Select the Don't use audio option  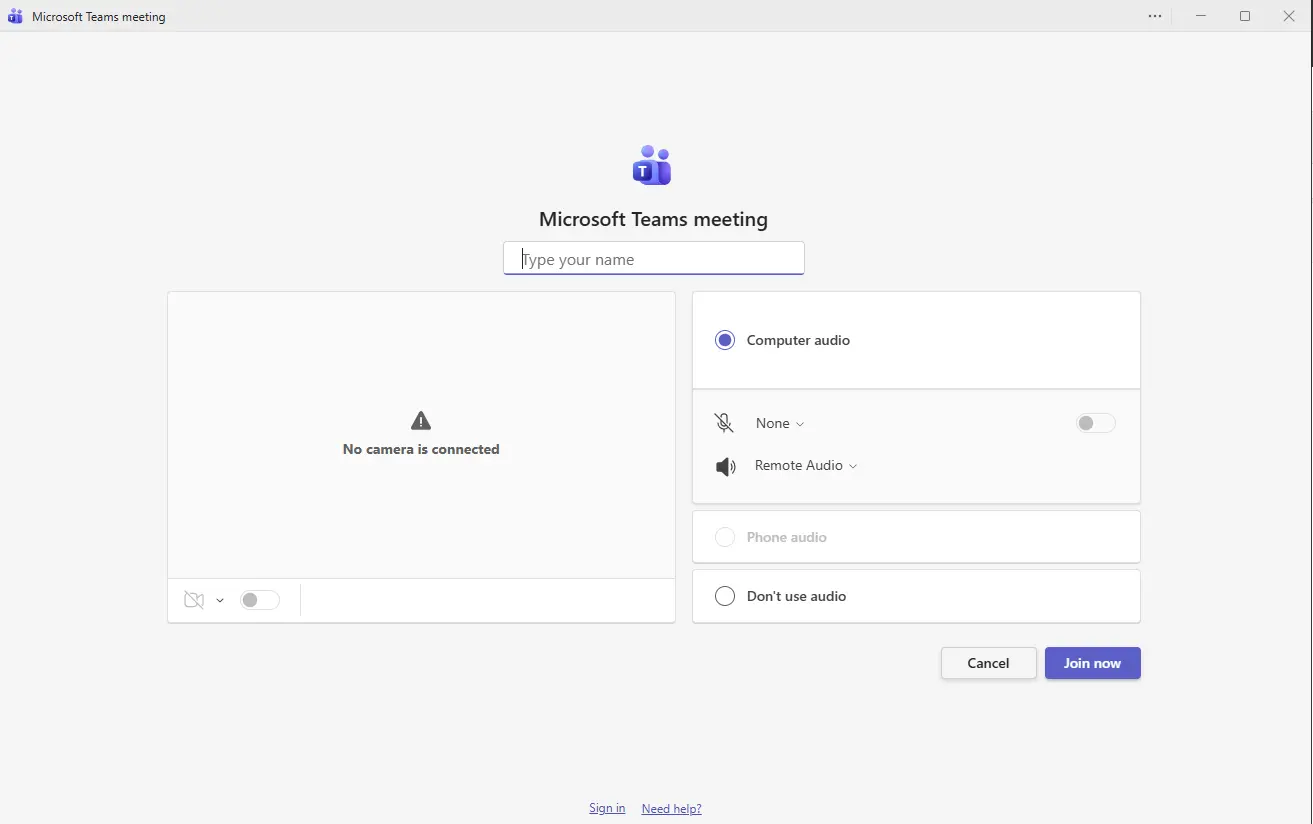point(724,595)
